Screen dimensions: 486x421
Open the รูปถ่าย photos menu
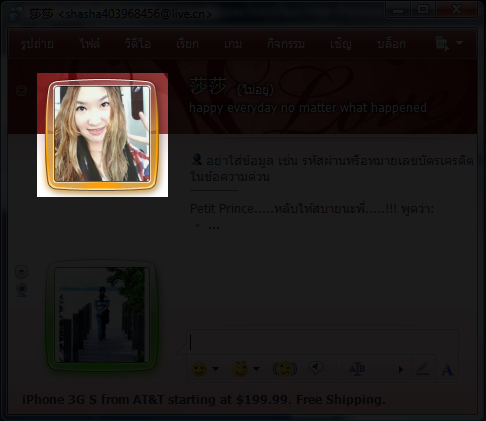37,44
